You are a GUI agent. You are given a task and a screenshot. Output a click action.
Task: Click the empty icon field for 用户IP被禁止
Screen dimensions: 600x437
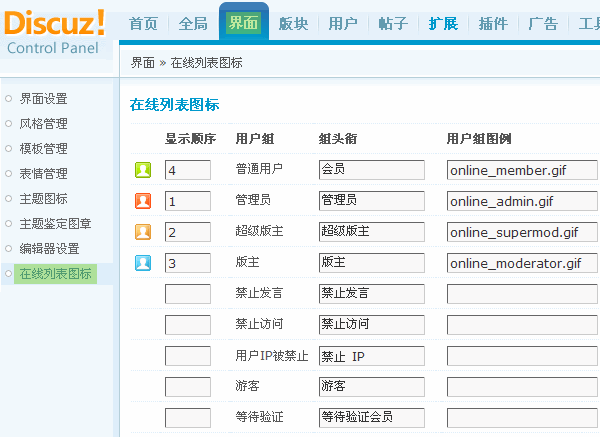tap(522, 356)
